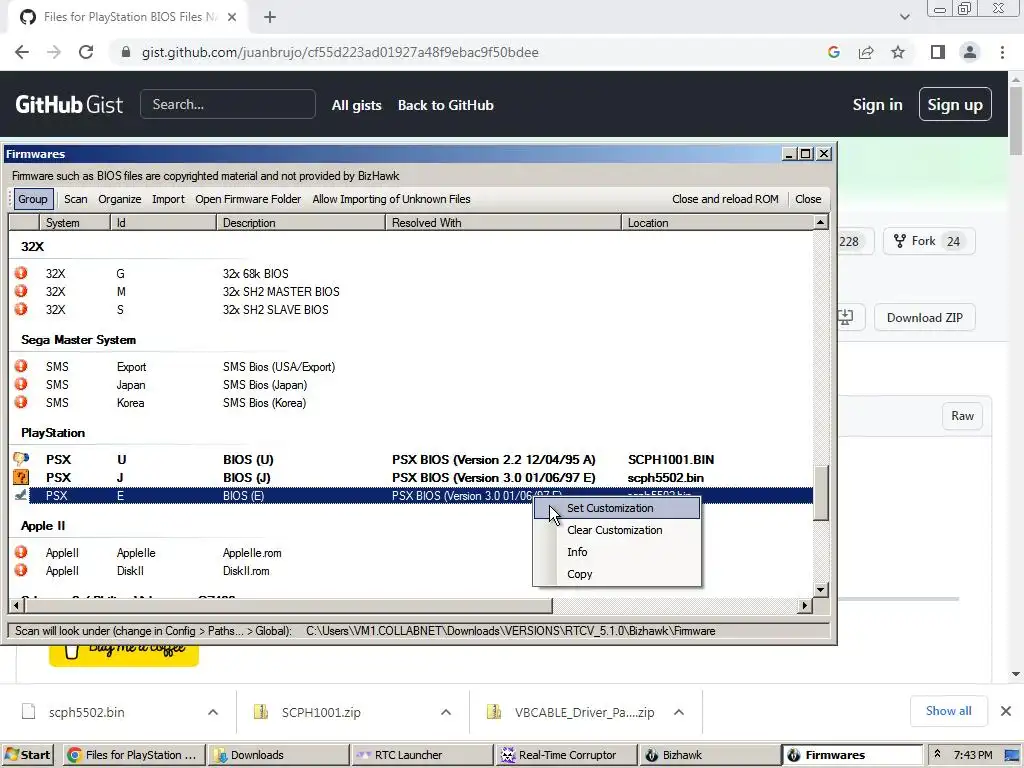Click Close and reload ROM
Screen dimensions: 1024x768
tap(725, 199)
